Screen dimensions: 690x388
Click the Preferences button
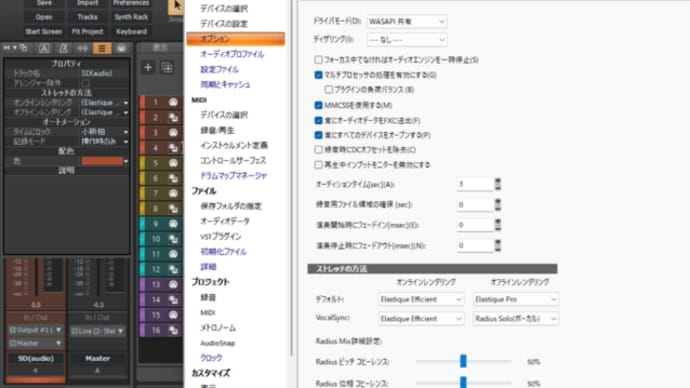[131, 3]
